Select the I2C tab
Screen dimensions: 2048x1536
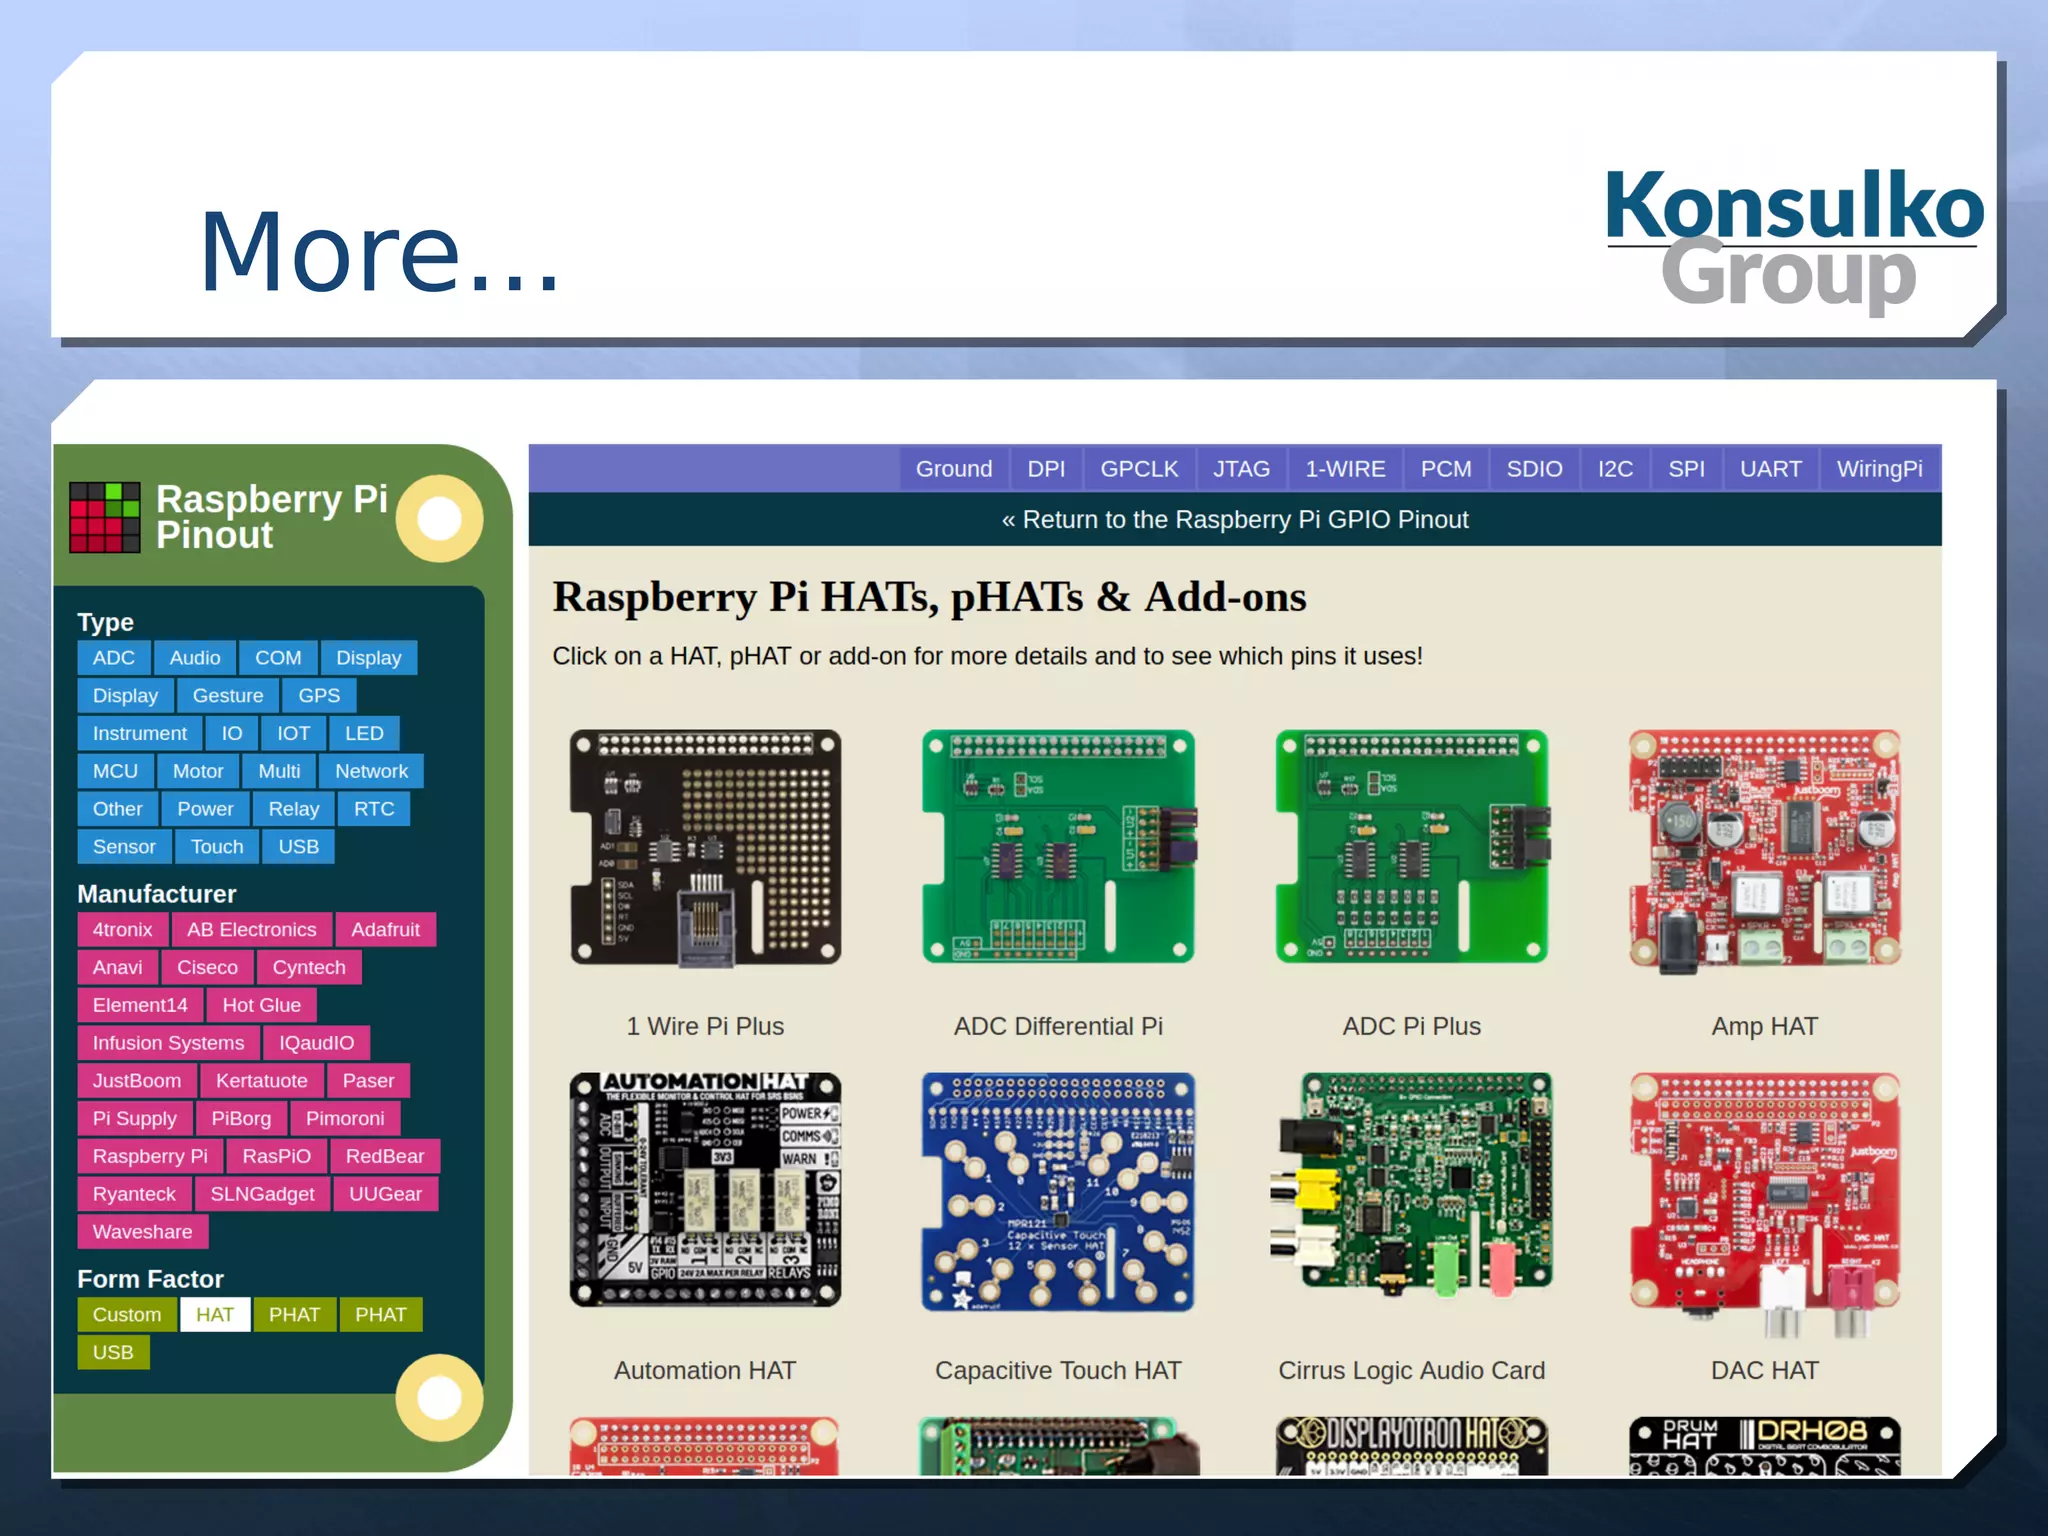coord(1615,469)
